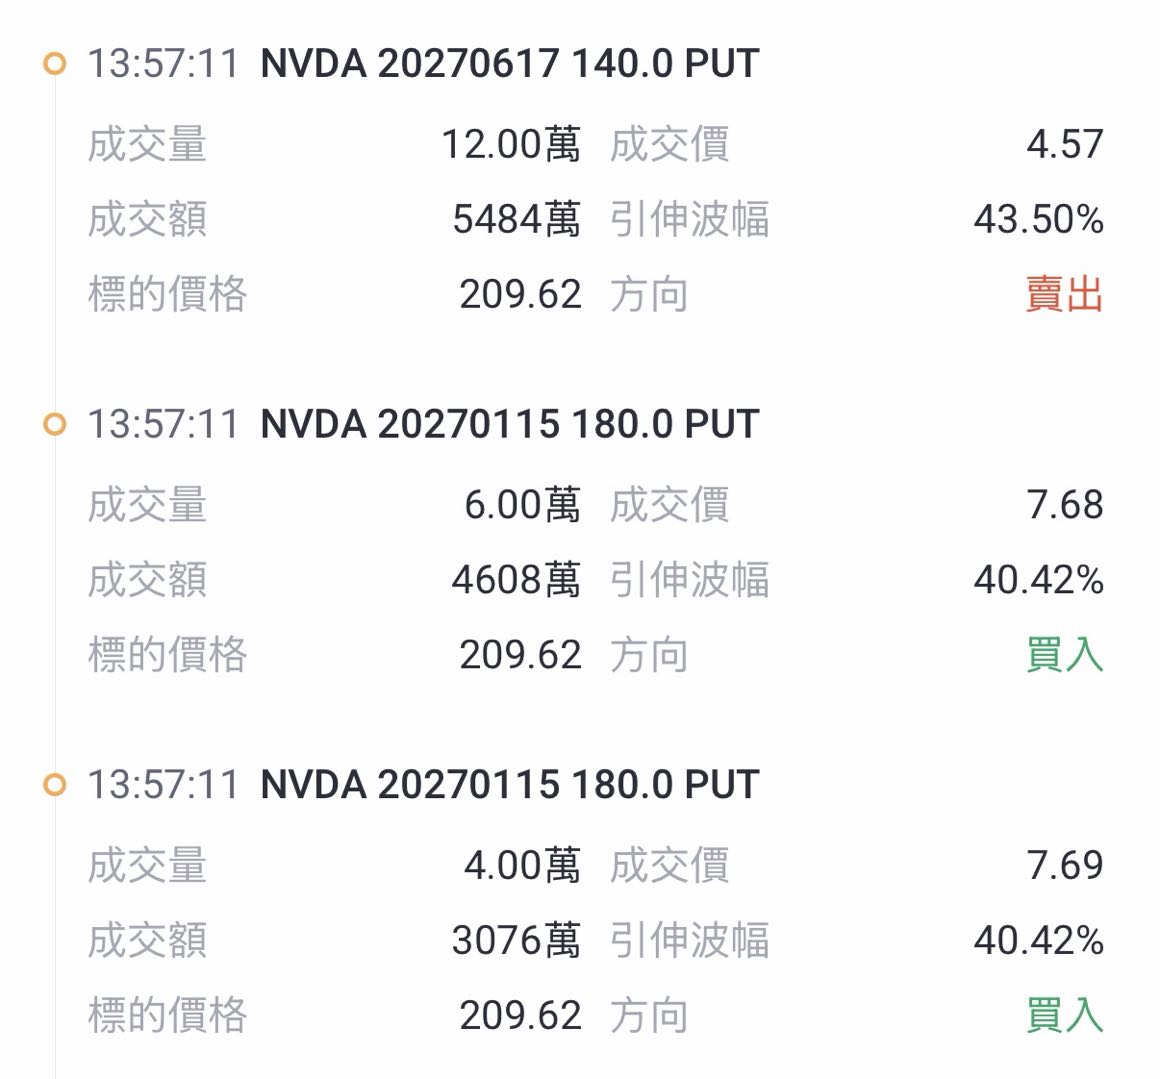Open the 7.68 priced NVDA 180.0 PUT
1160x1079 pixels.
click(x=510, y=424)
